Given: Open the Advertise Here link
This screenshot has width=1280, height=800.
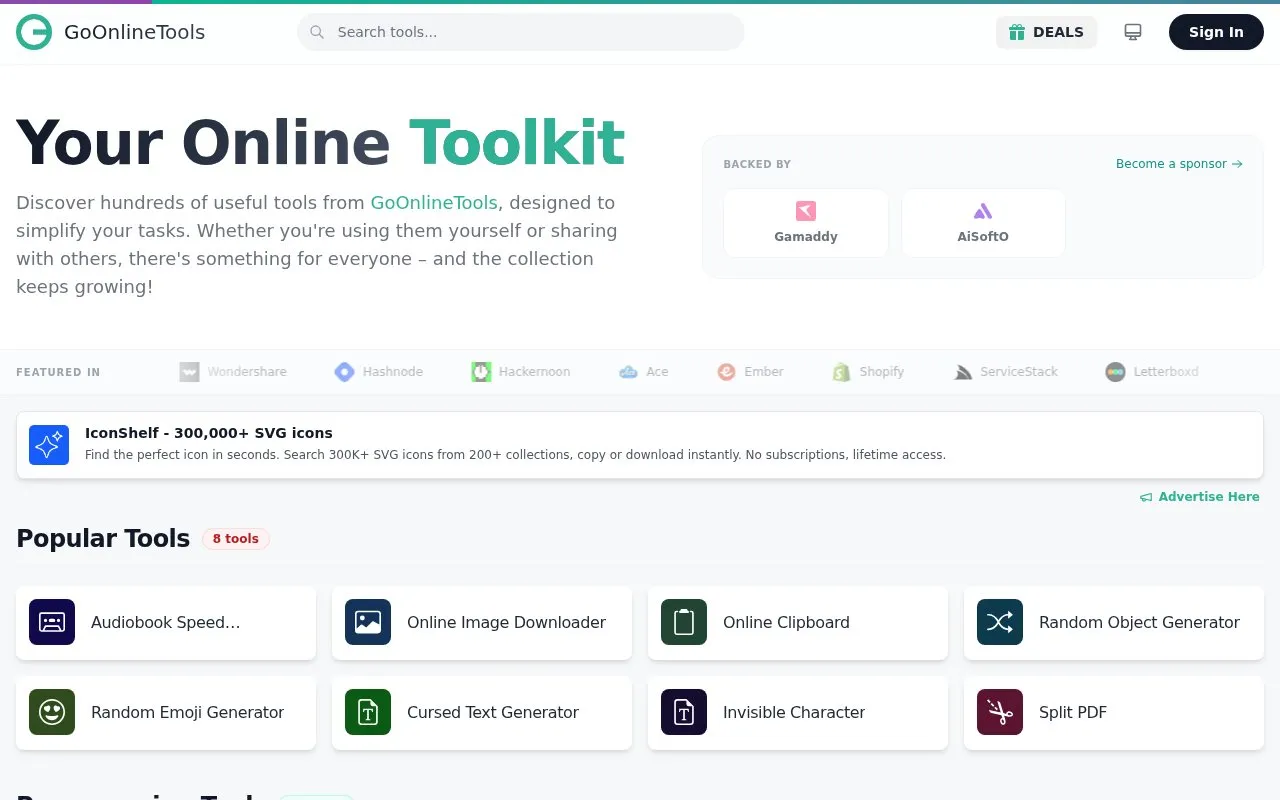Looking at the screenshot, I should (x=1200, y=497).
